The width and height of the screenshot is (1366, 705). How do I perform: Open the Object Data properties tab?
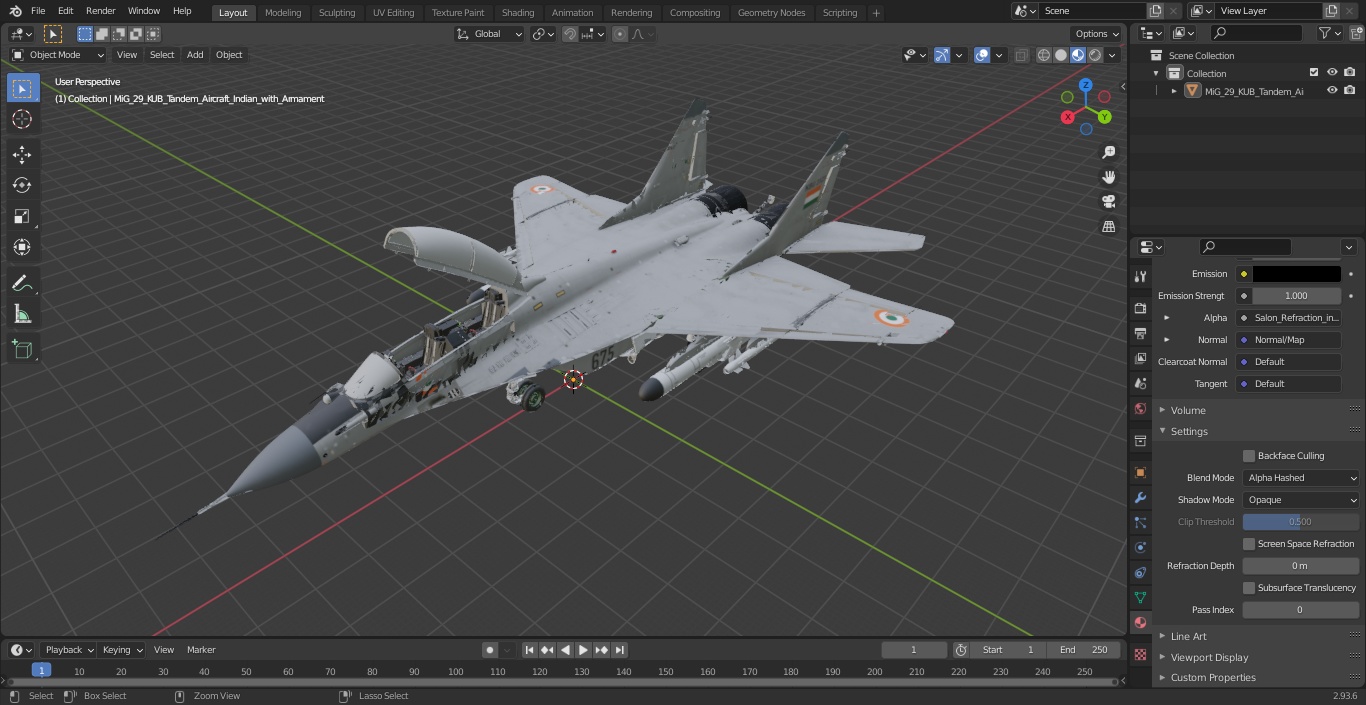pyautogui.click(x=1140, y=597)
